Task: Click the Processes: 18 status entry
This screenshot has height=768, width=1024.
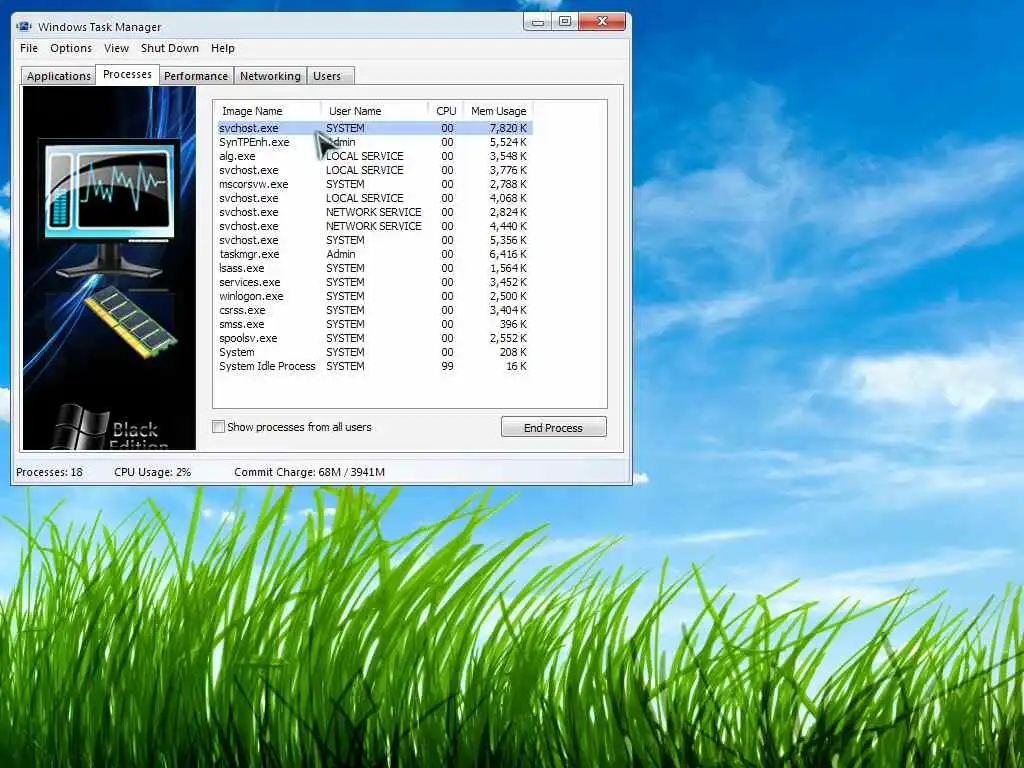Action: [x=50, y=472]
